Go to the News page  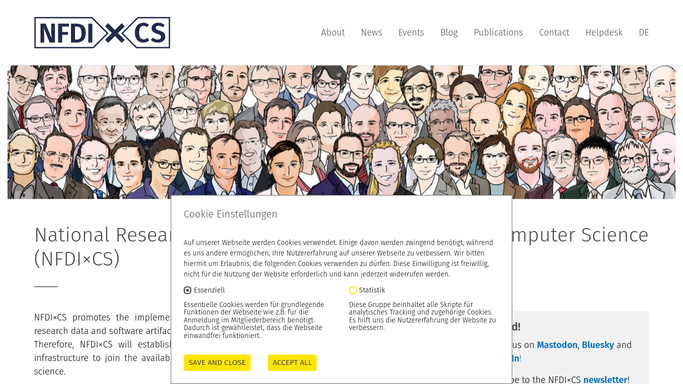tap(371, 33)
